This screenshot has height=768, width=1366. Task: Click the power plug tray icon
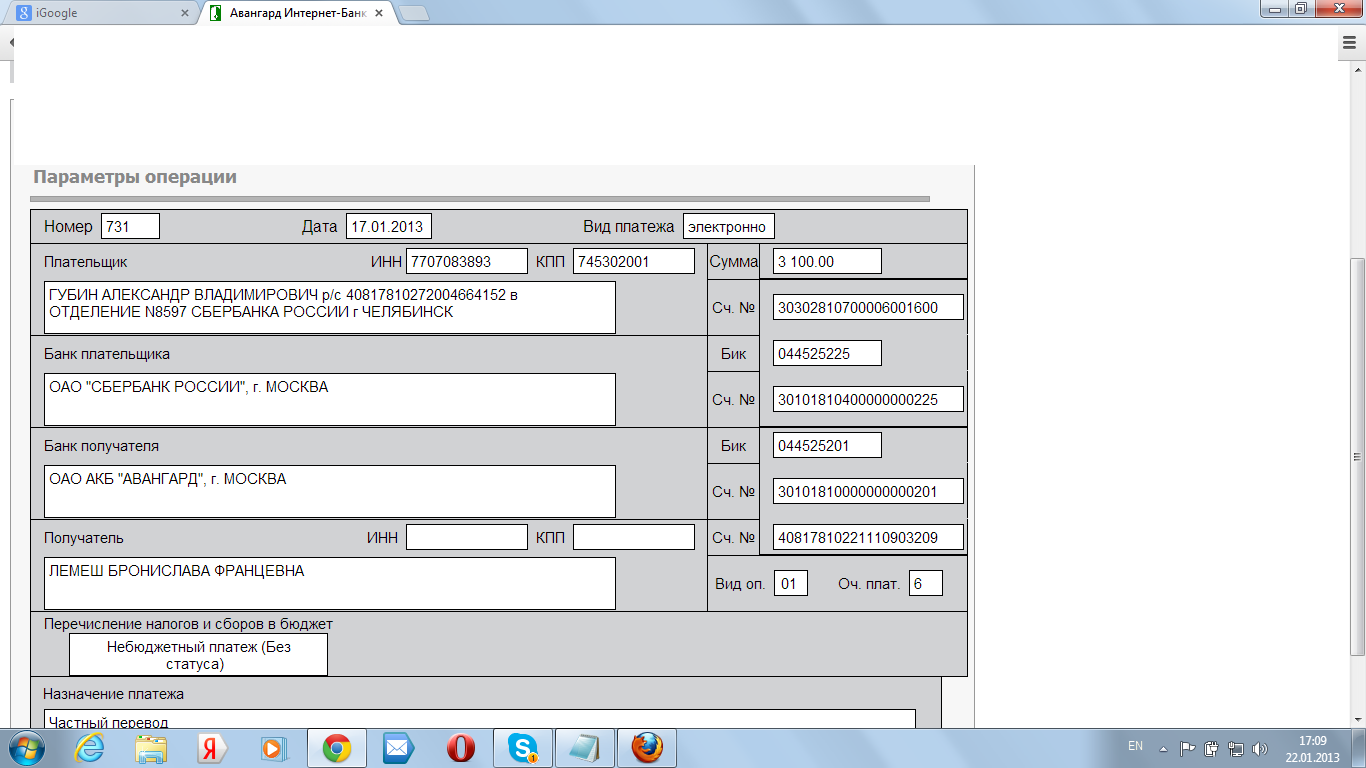point(1211,748)
